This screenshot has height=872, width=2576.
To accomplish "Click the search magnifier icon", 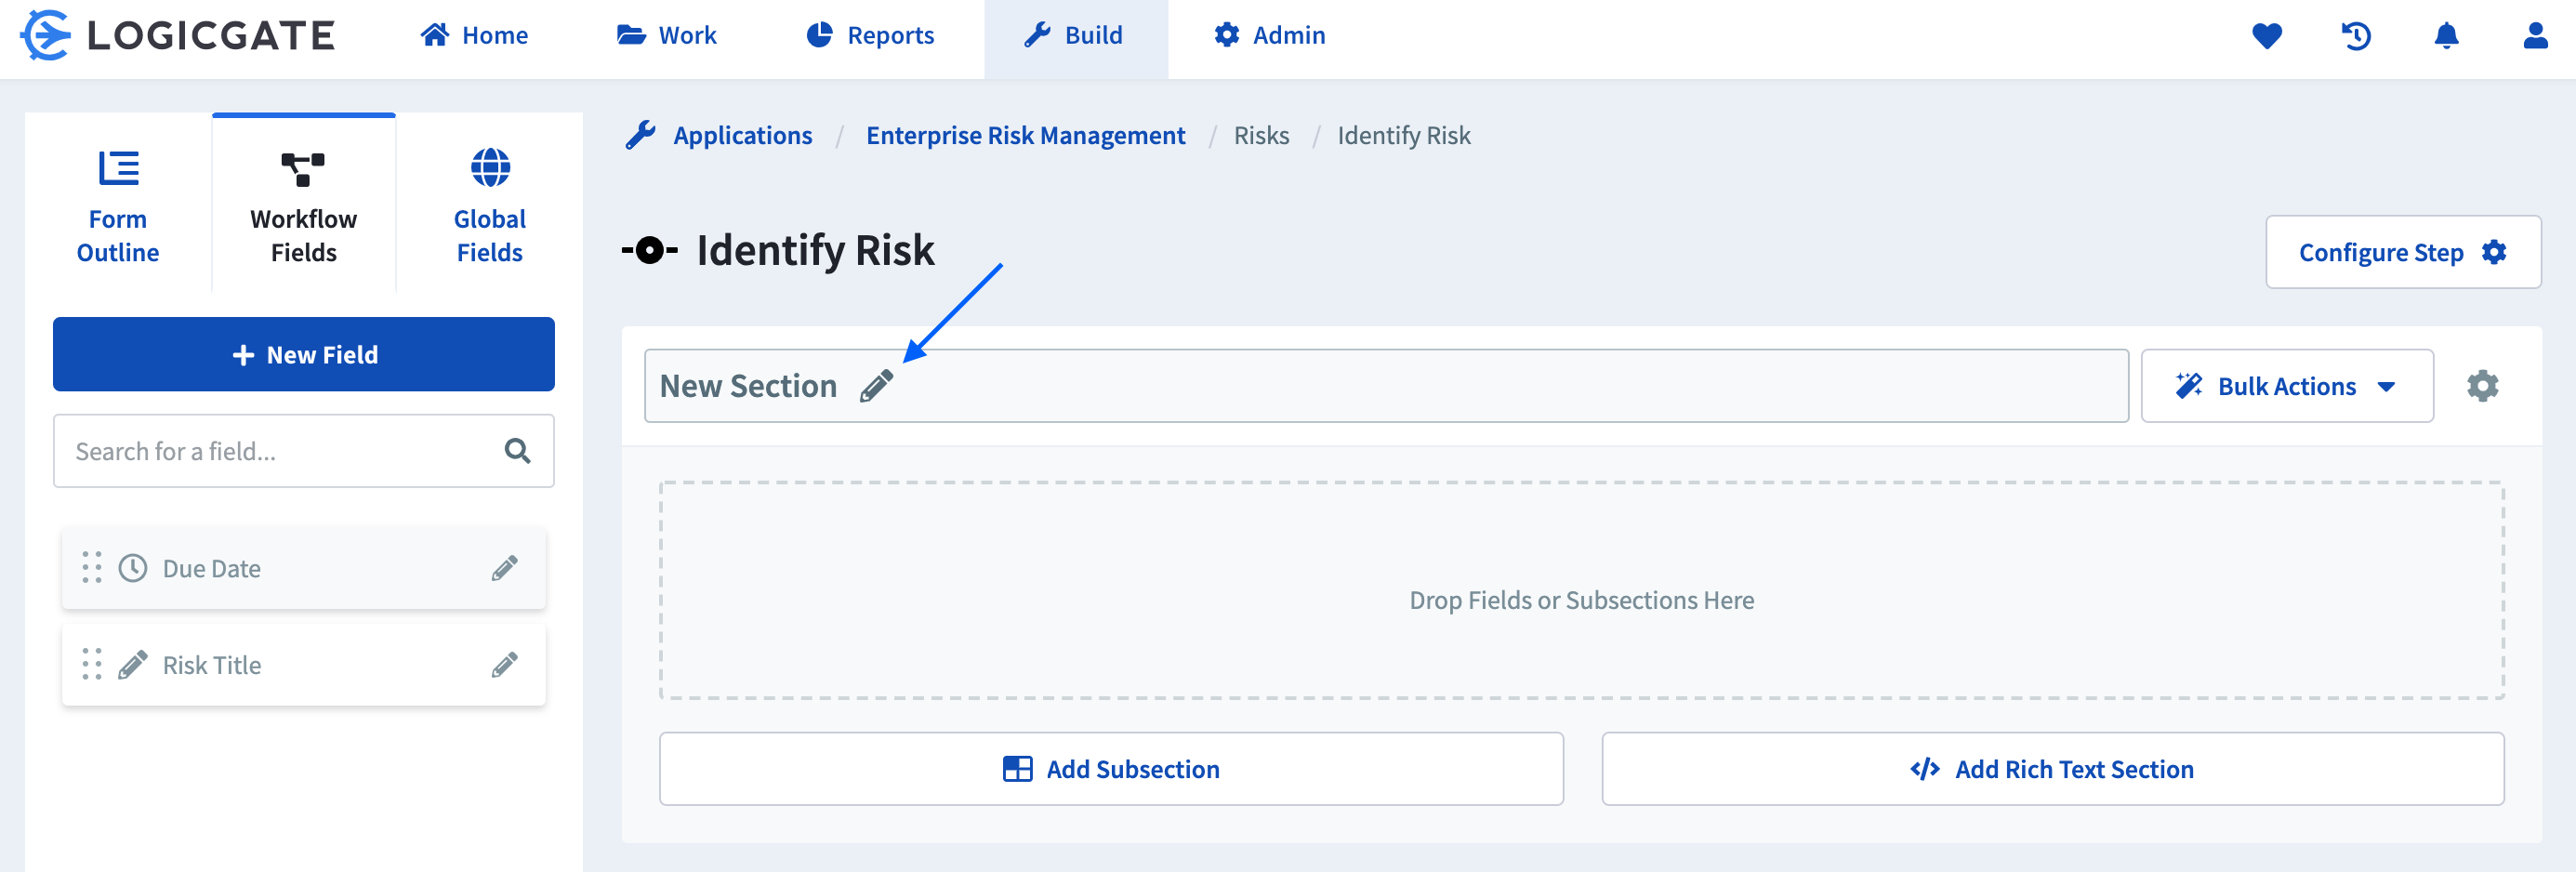I will (x=517, y=451).
